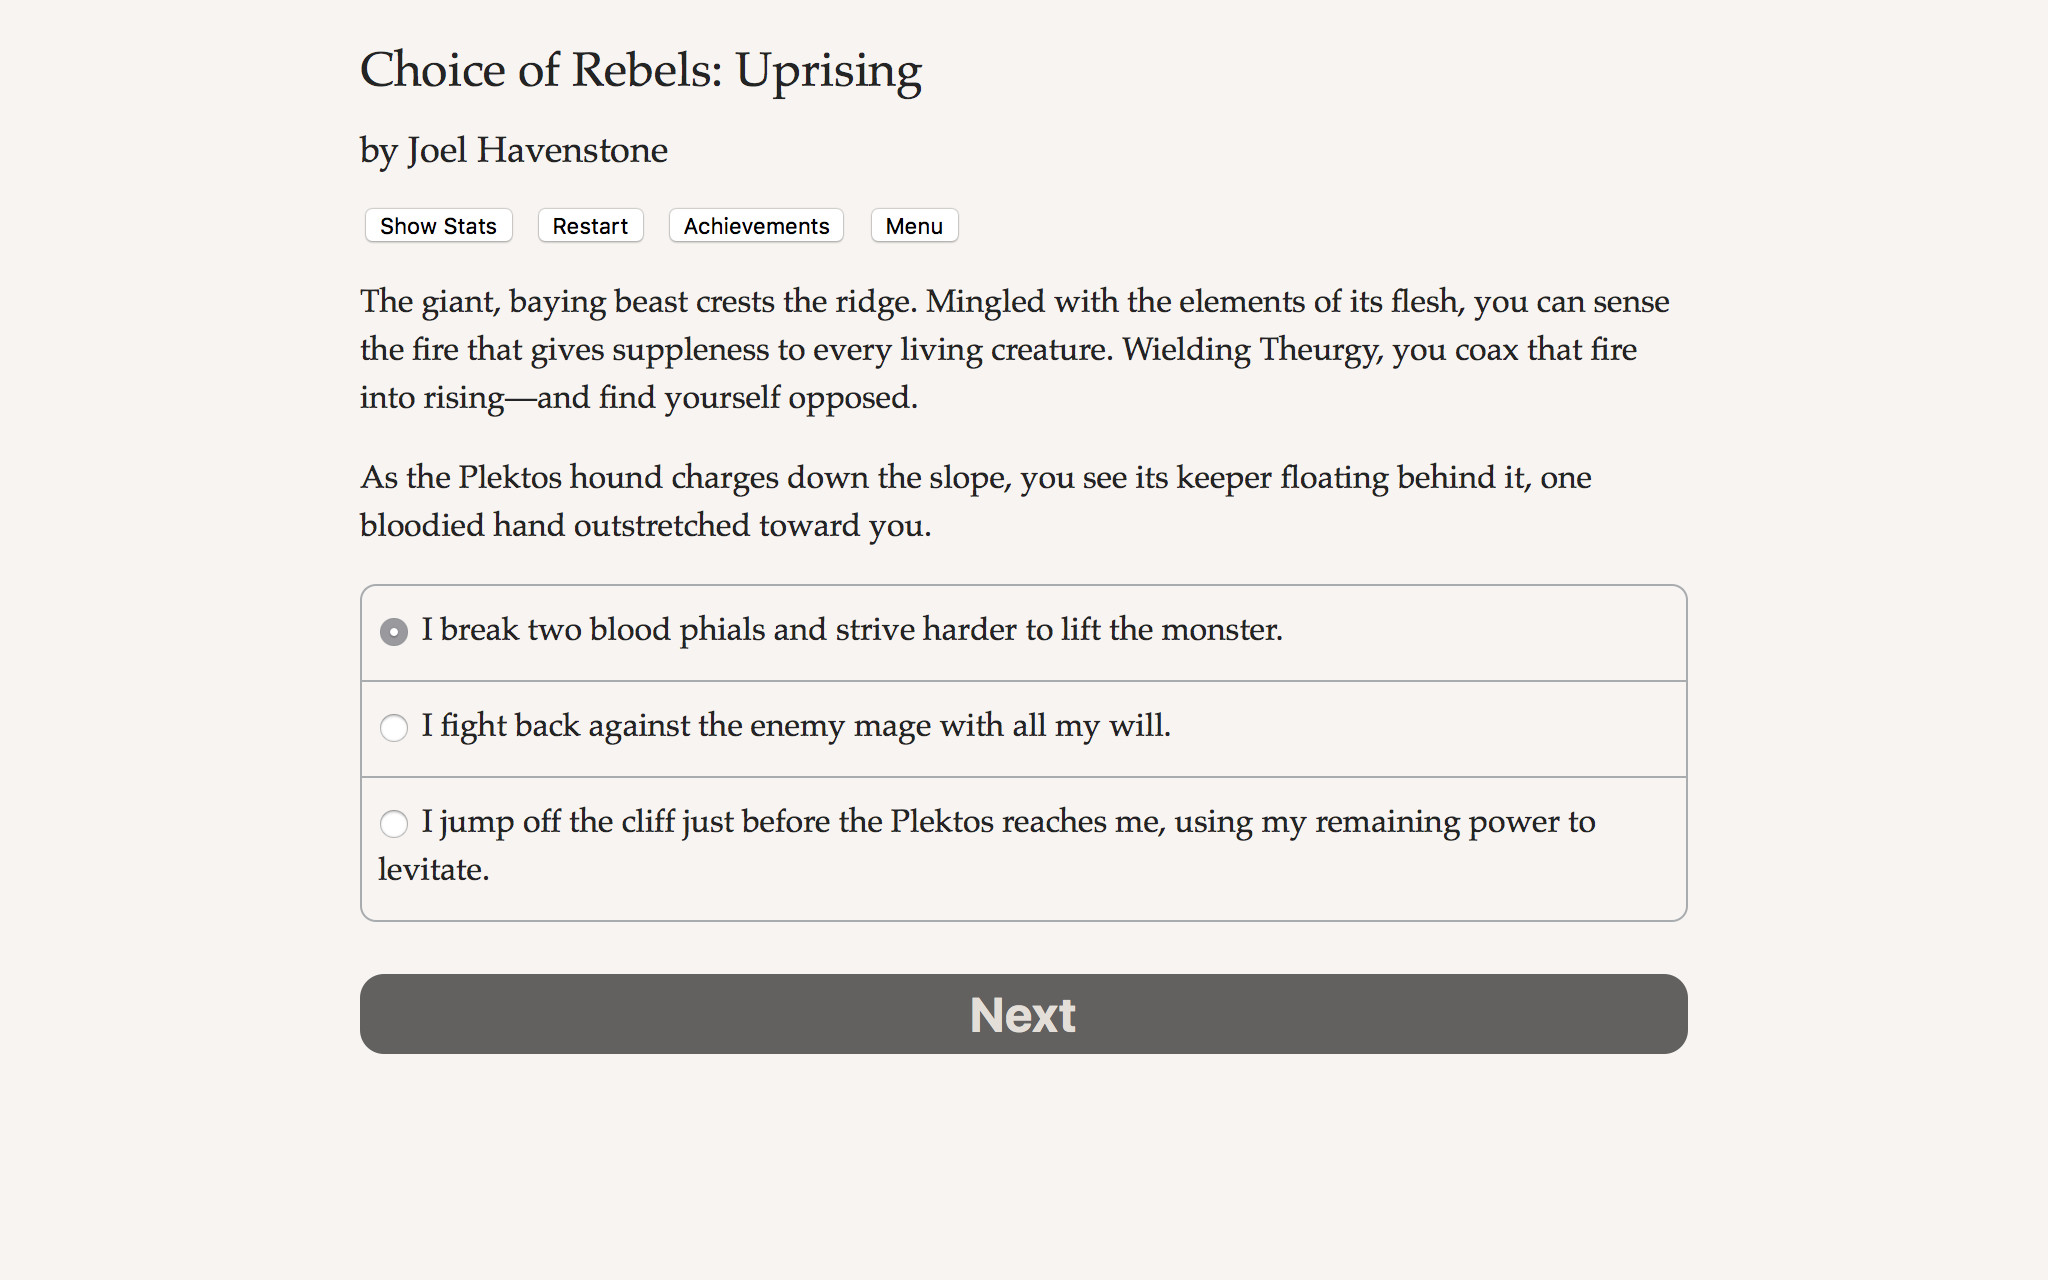
Task: Click the author name Joel Havenstone
Action: coord(513,150)
